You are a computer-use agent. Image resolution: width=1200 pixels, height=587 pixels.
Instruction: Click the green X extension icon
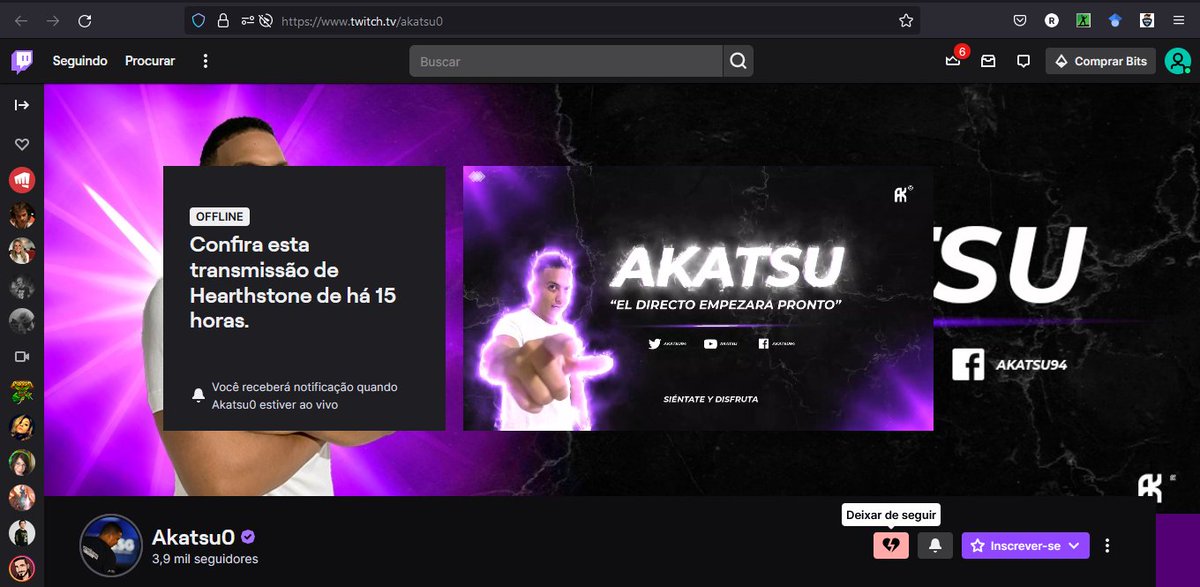pyautogui.click(x=1083, y=20)
